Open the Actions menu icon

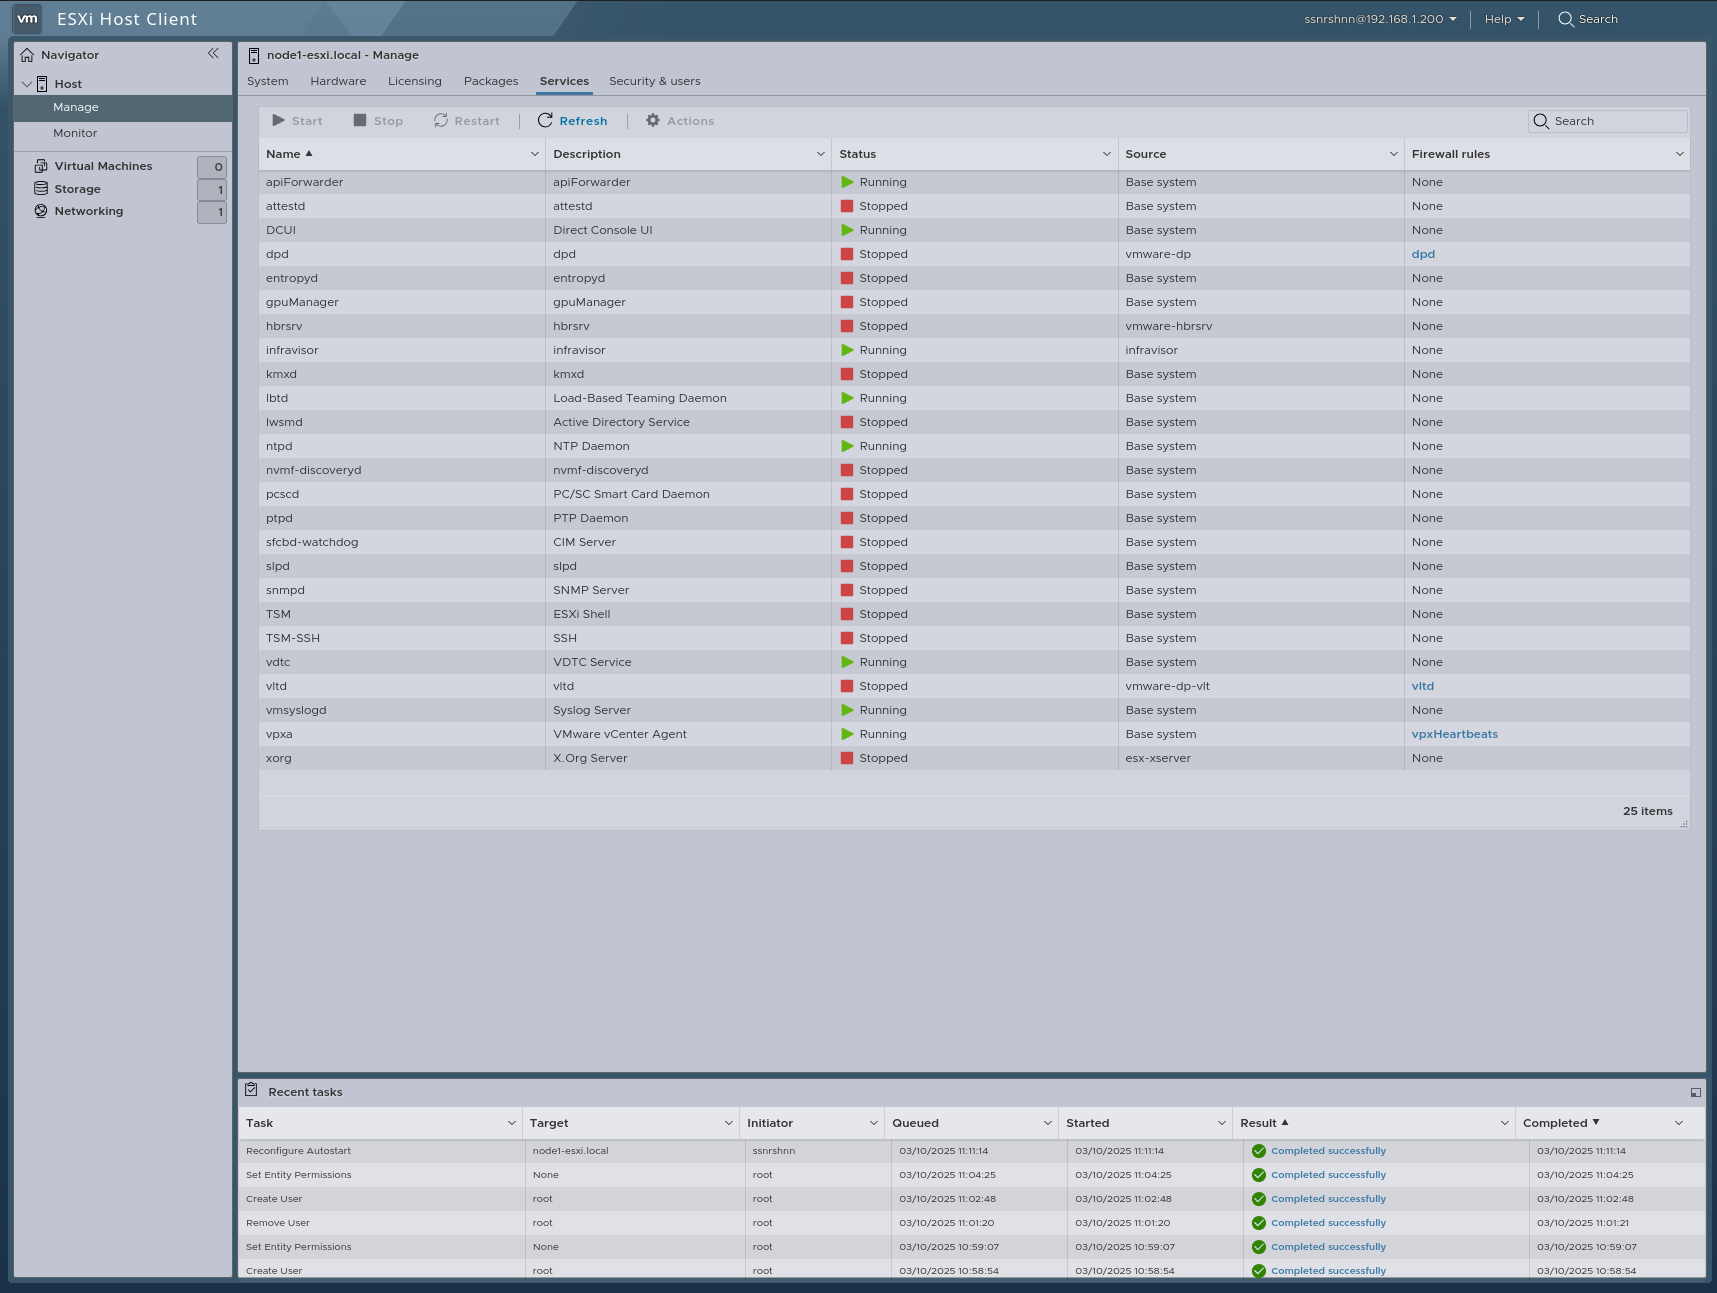coord(652,120)
